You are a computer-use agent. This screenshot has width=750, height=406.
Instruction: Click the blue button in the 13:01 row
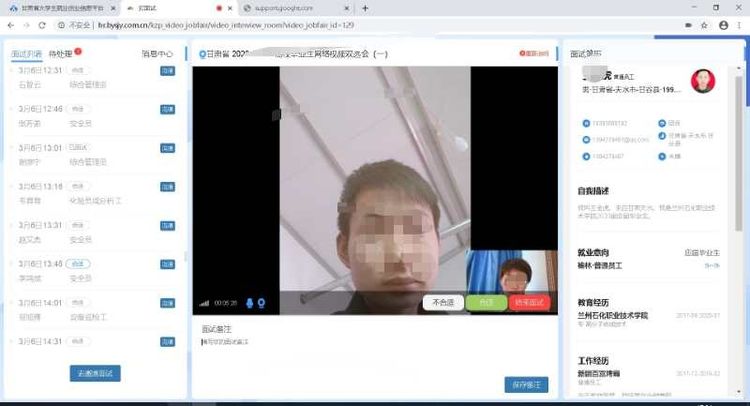167,148
